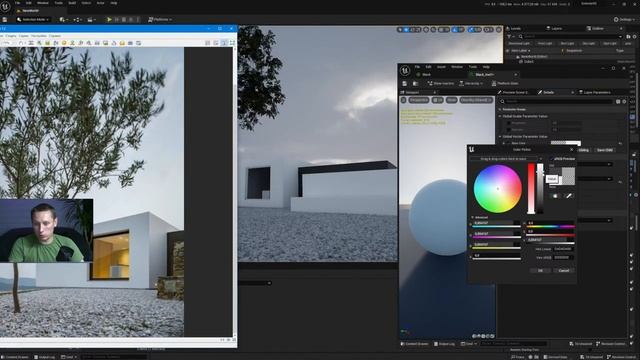Click the Perspective button in preview viewport
640x360 pixels.
418,100
